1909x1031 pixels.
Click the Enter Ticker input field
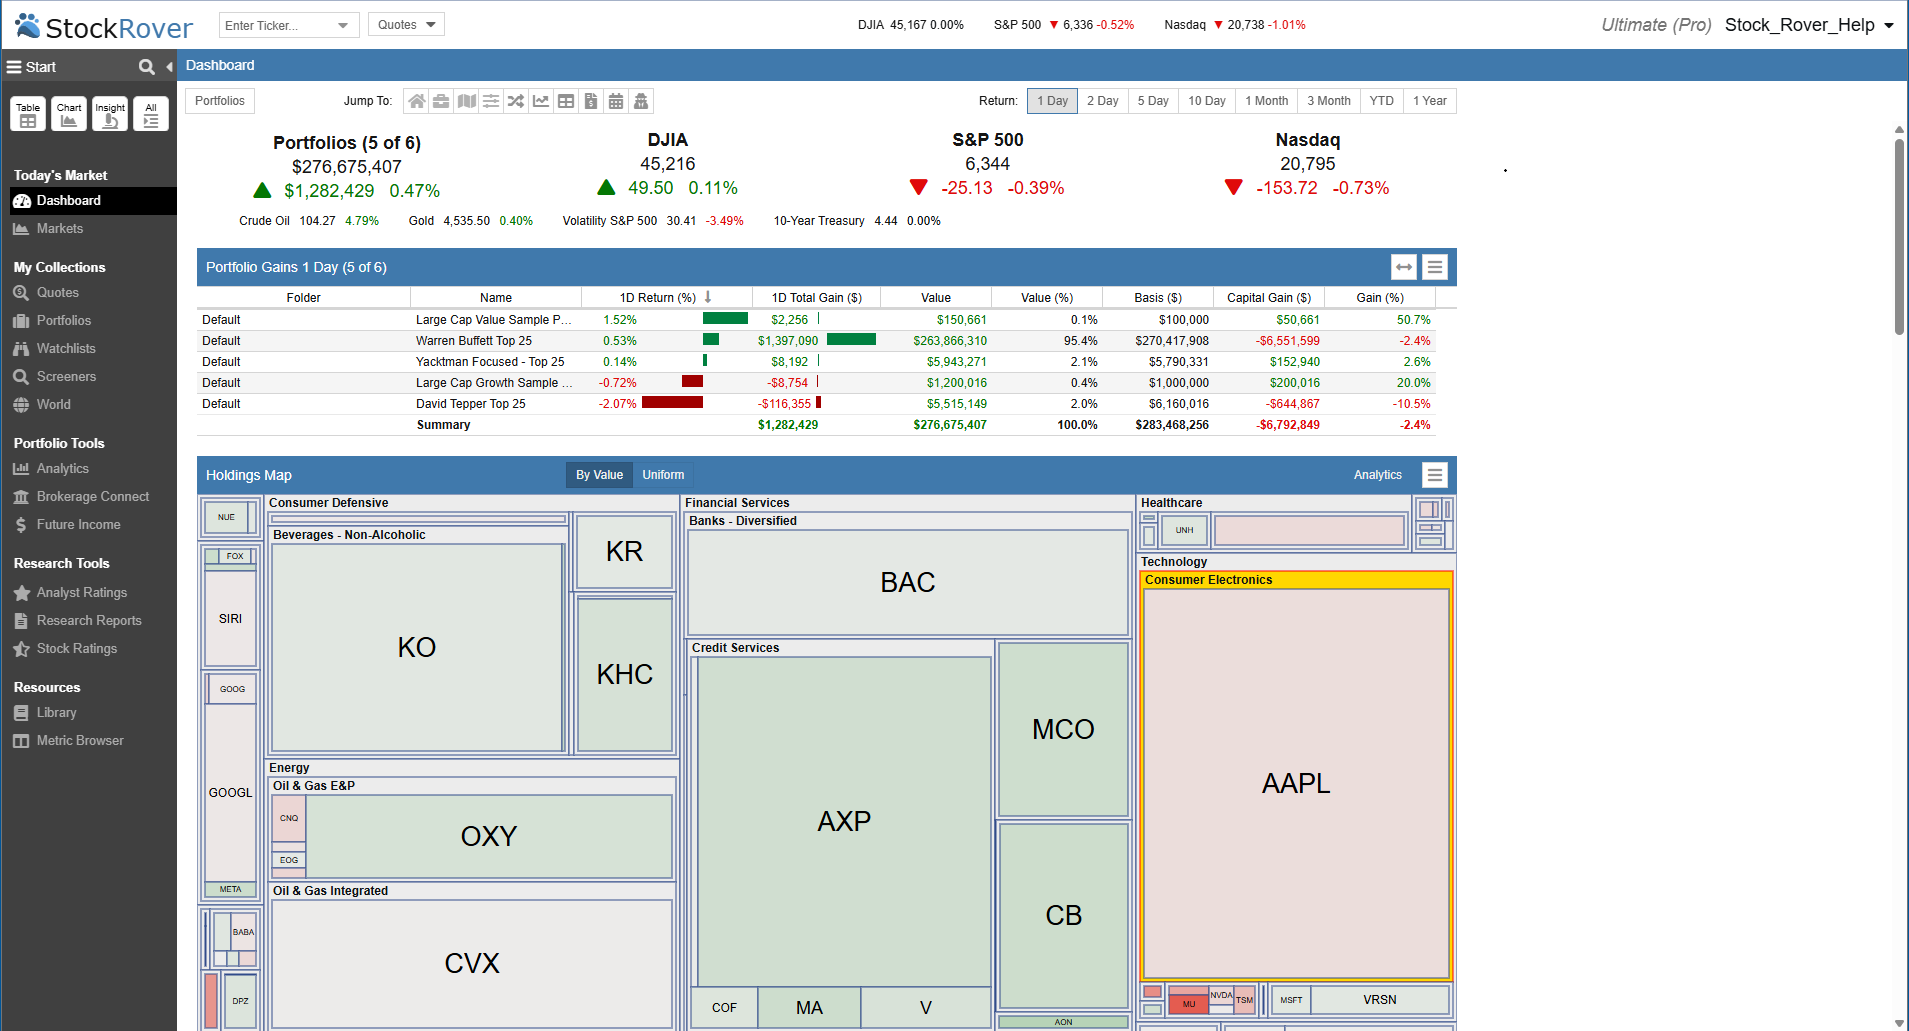click(x=276, y=25)
